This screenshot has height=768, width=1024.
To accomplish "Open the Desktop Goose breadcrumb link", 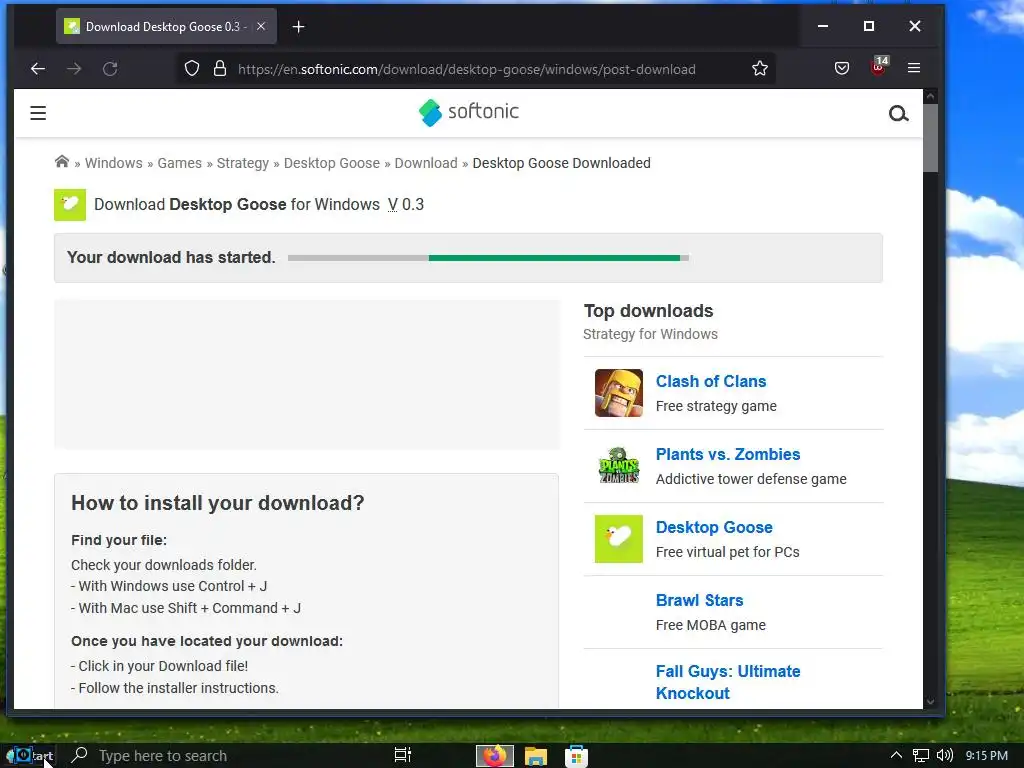I will [332, 163].
